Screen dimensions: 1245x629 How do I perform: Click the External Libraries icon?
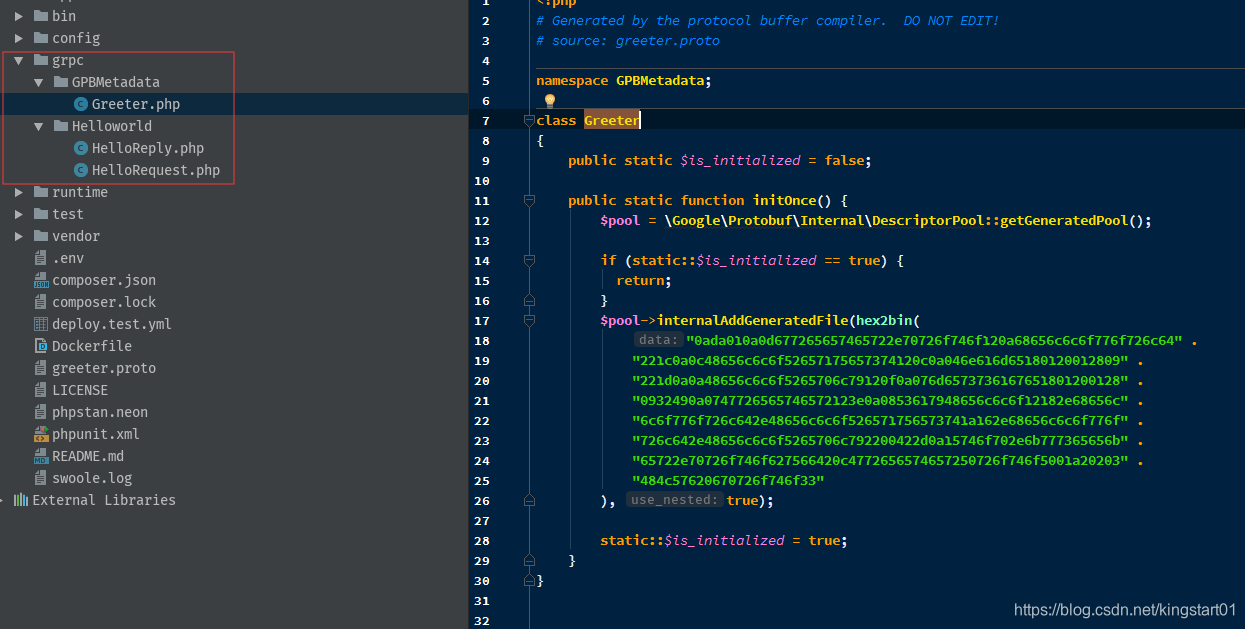pos(20,500)
